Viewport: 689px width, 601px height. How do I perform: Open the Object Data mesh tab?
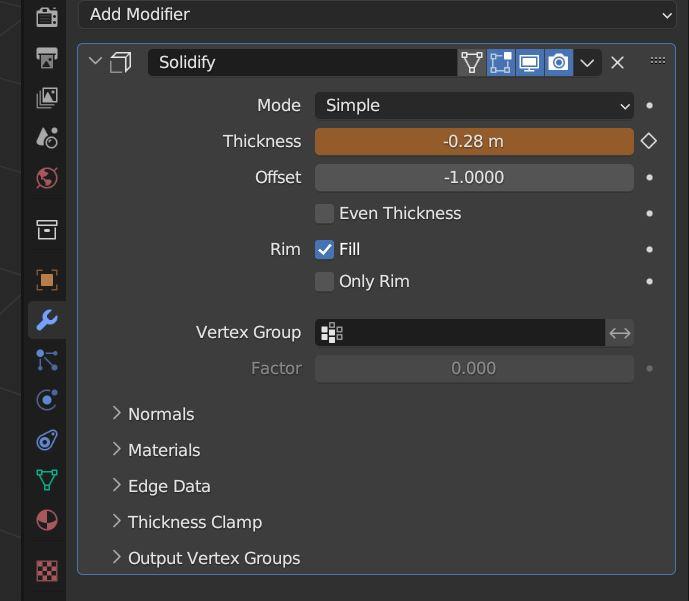coord(47,480)
